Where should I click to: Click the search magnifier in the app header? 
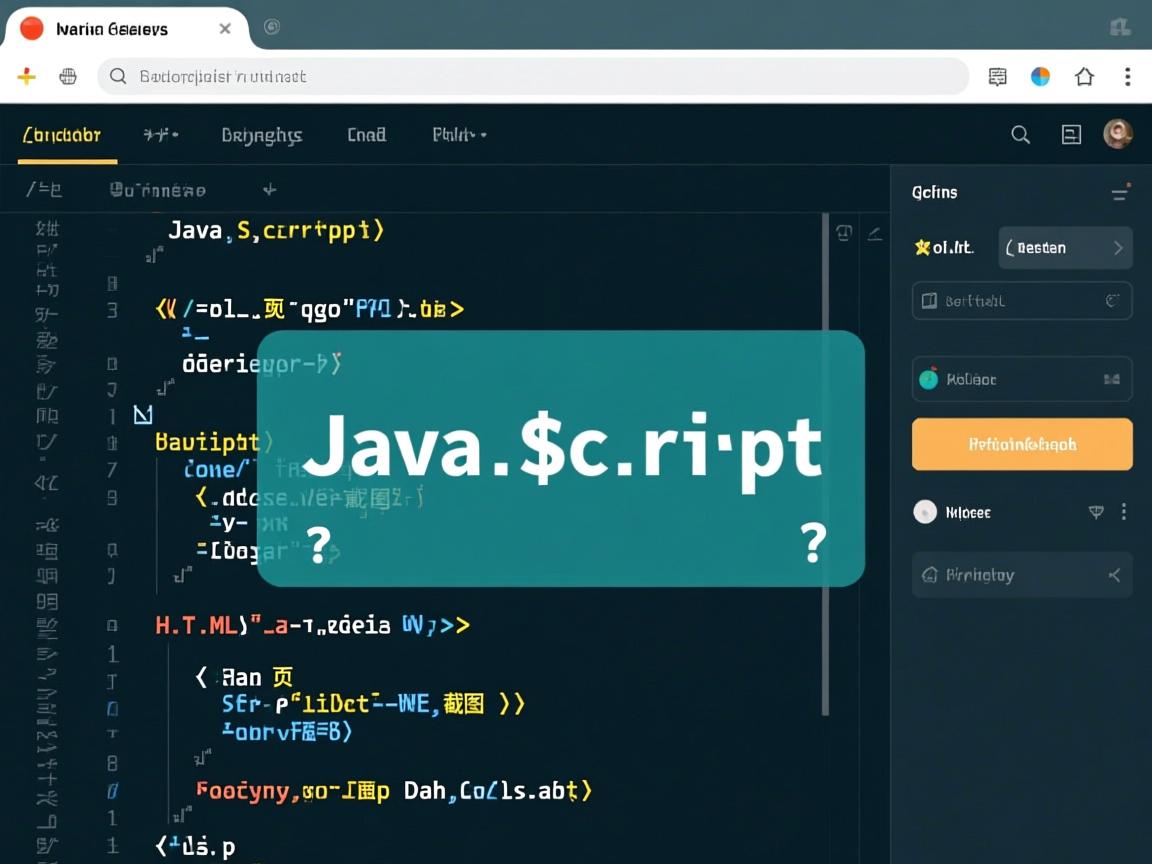point(1020,135)
